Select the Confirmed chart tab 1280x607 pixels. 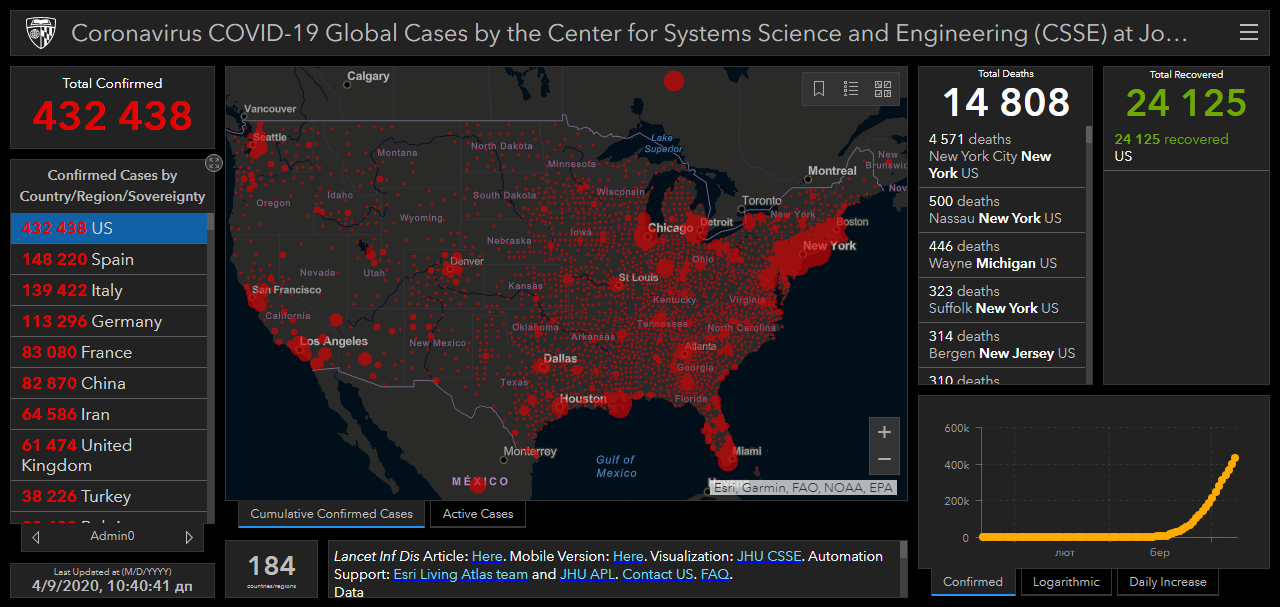pyautogui.click(x=973, y=582)
